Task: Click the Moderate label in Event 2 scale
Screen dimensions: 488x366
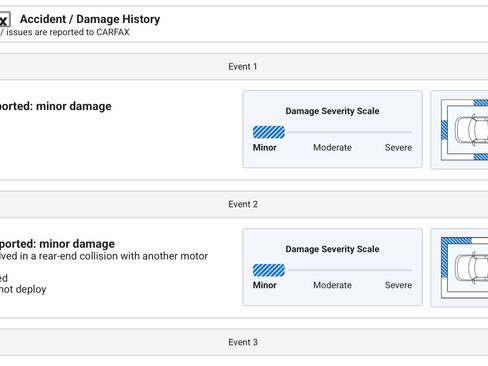Action: [332, 285]
